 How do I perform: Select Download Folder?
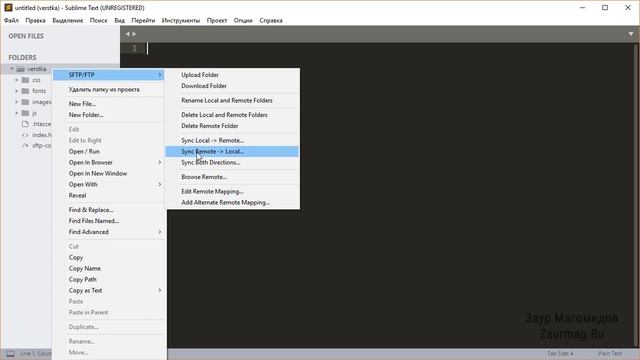click(x=232, y=86)
